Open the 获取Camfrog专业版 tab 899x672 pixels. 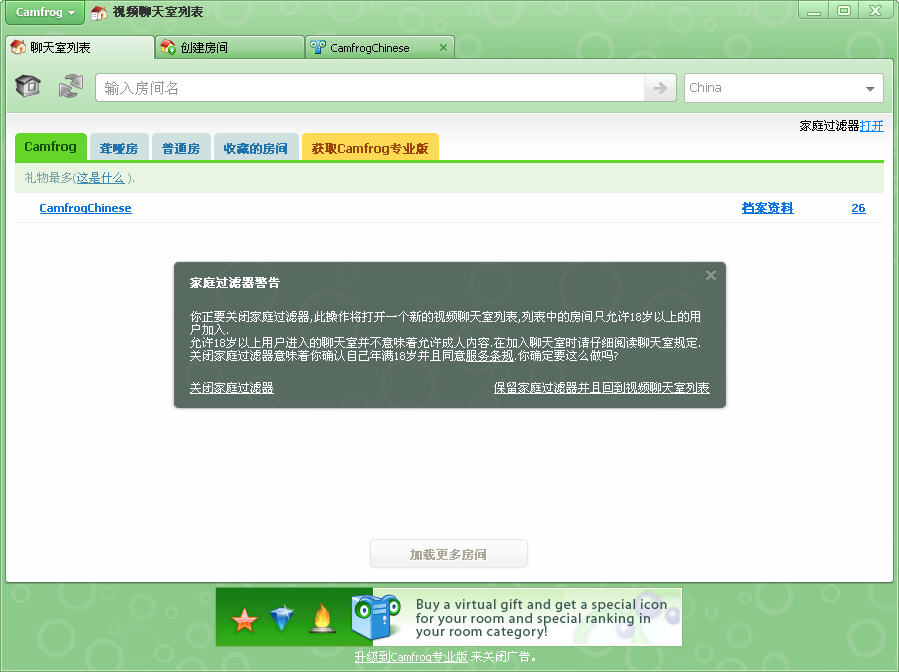tap(370, 148)
